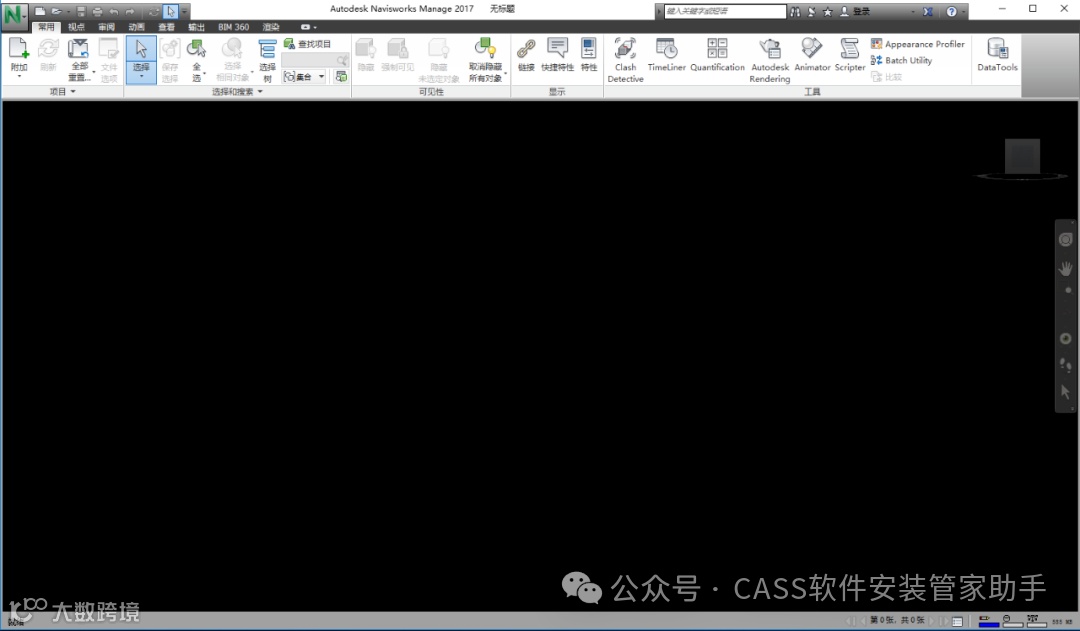Screen dimensions: 1080x631
Task: Toggle 快捷特性 (Quick Properties) display
Action: (557, 54)
